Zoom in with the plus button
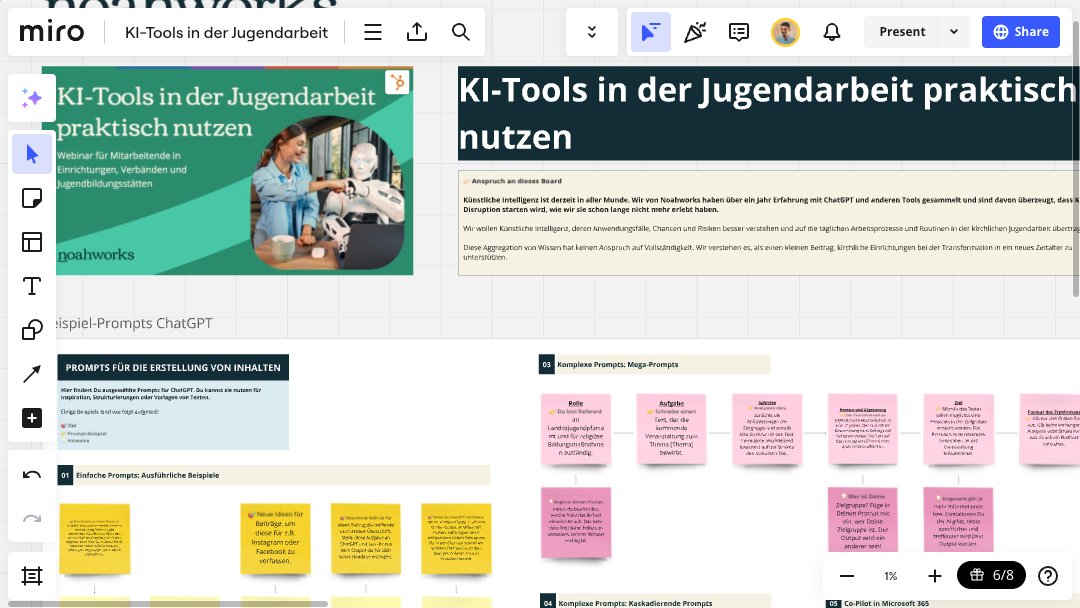This screenshot has width=1080, height=608. pos(935,576)
